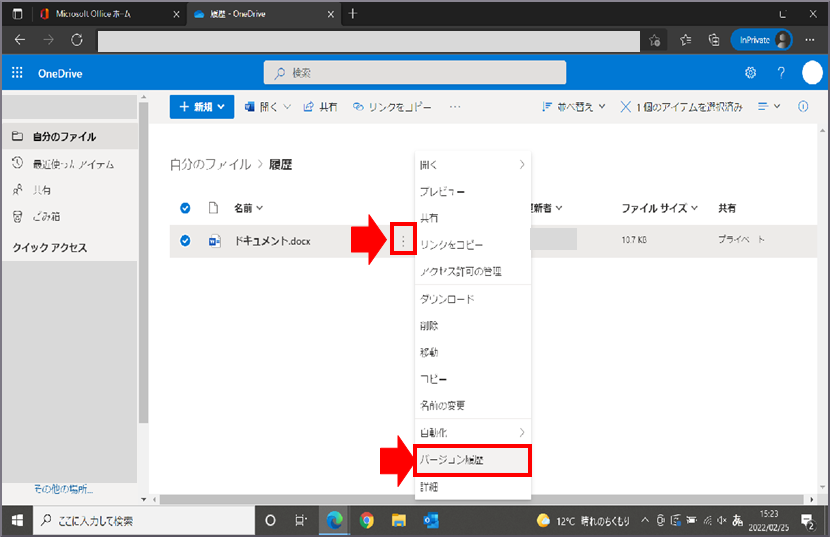This screenshot has height=537, width=830.
Task: Expand the 開く toolbar dropdown arrow
Action: tap(287, 106)
